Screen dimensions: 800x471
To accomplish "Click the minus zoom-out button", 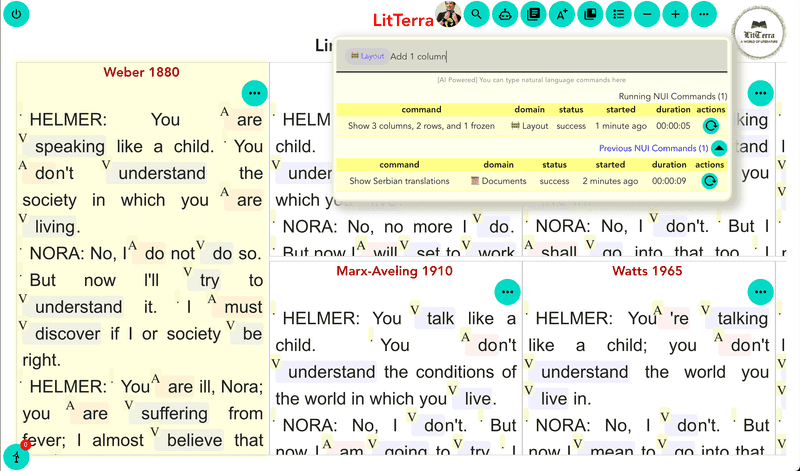I will (x=647, y=14).
